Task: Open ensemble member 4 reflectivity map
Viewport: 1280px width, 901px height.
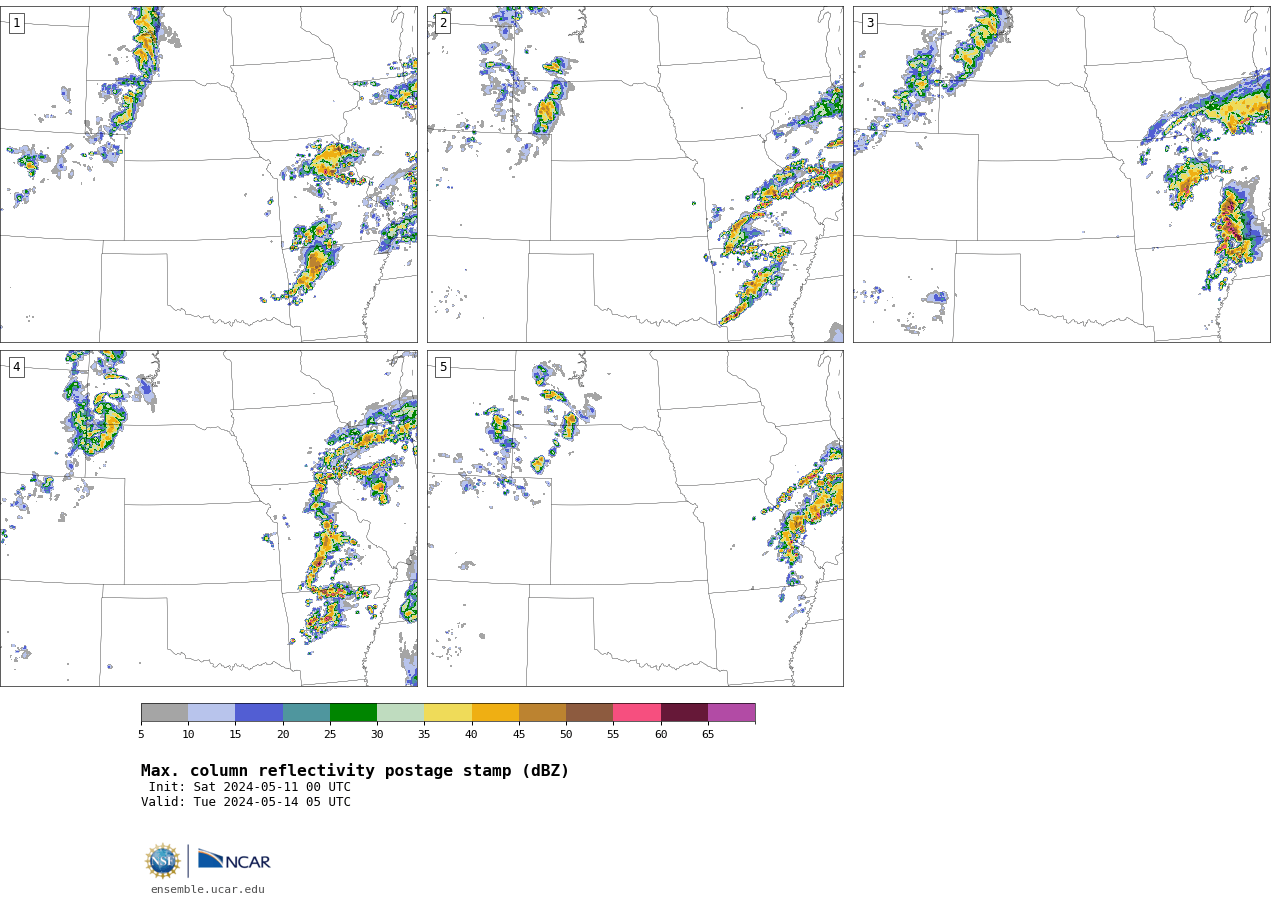Action: (x=208, y=518)
